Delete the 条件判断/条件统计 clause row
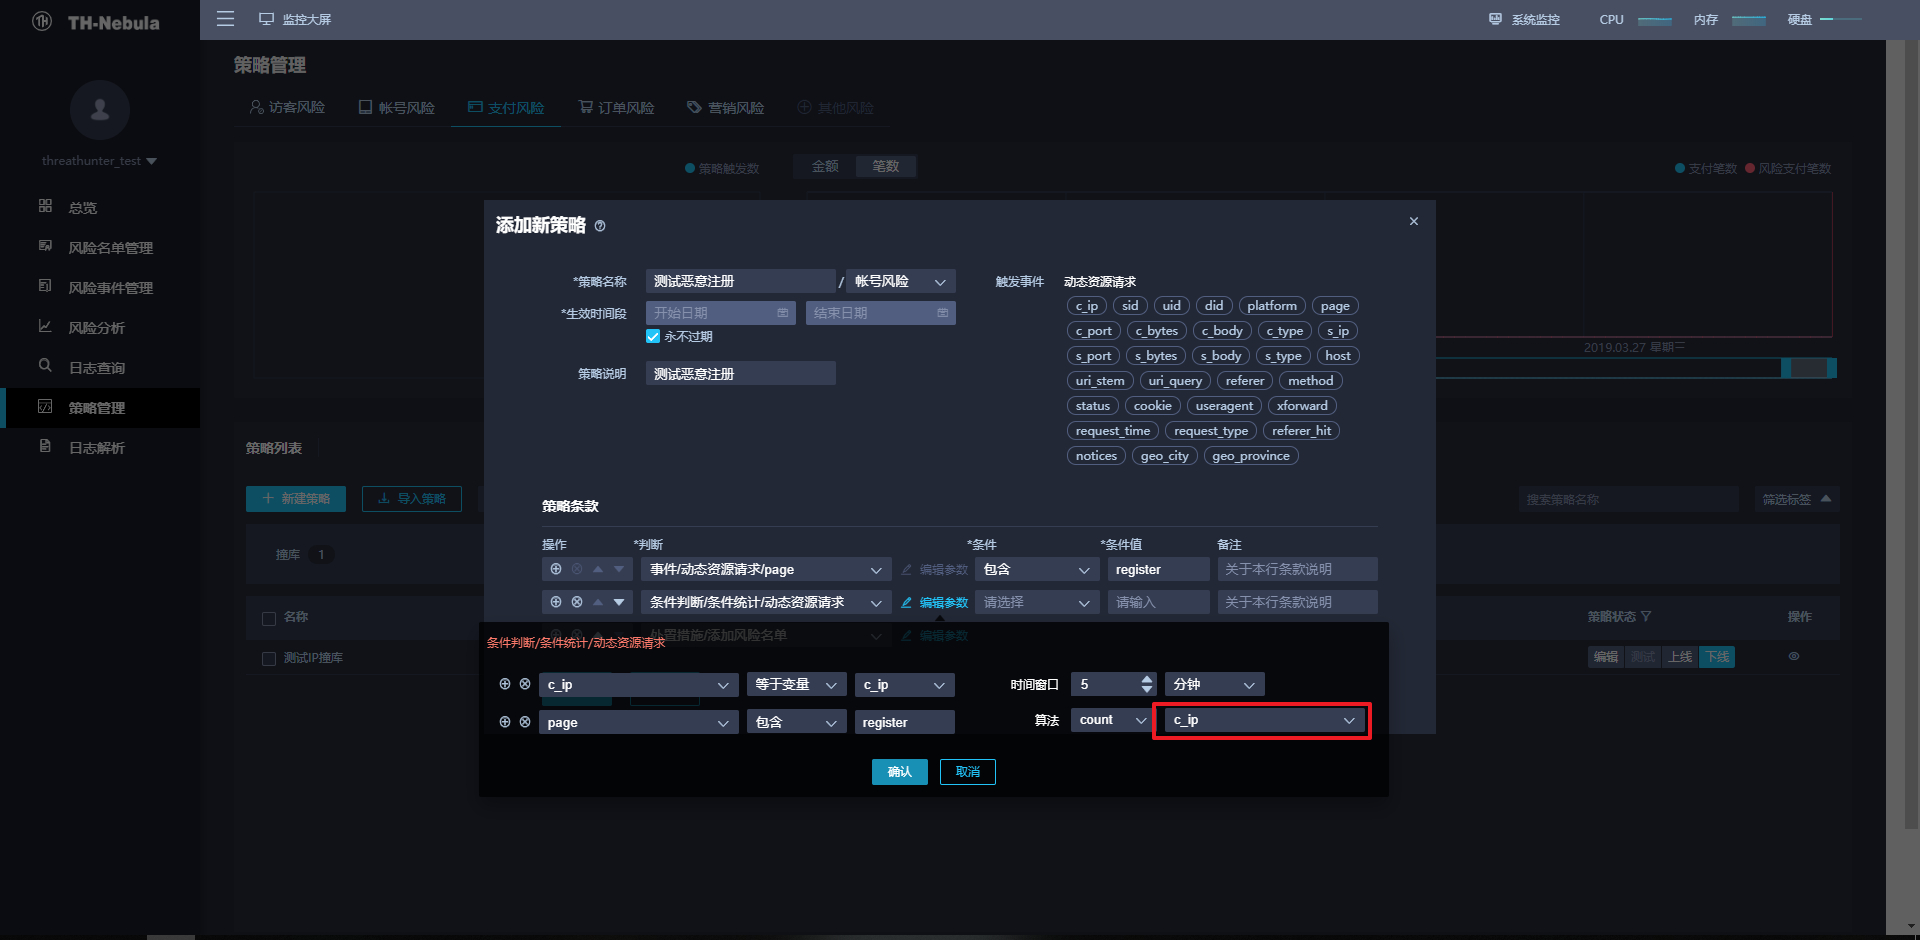Viewport: 1920px width, 940px height. click(577, 602)
